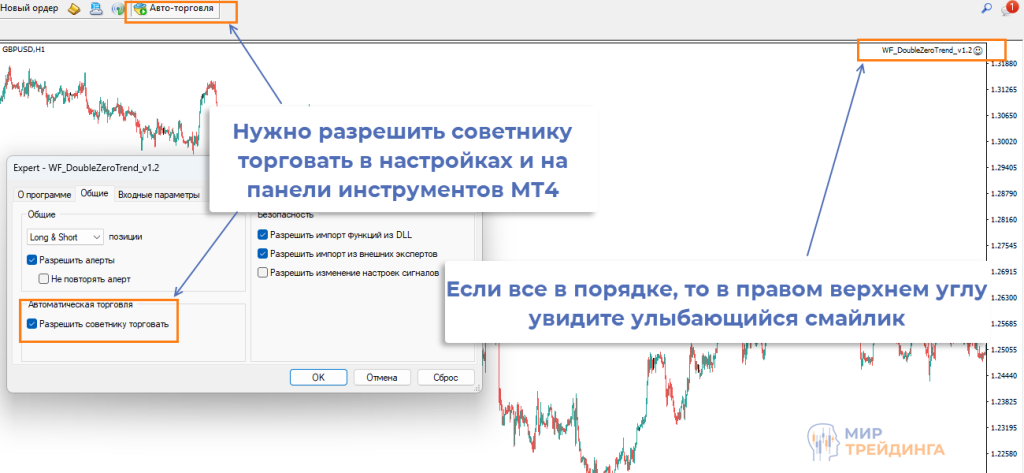Switch to the Входные параметры tab
Screen dimensions: 1024x473
159,195
